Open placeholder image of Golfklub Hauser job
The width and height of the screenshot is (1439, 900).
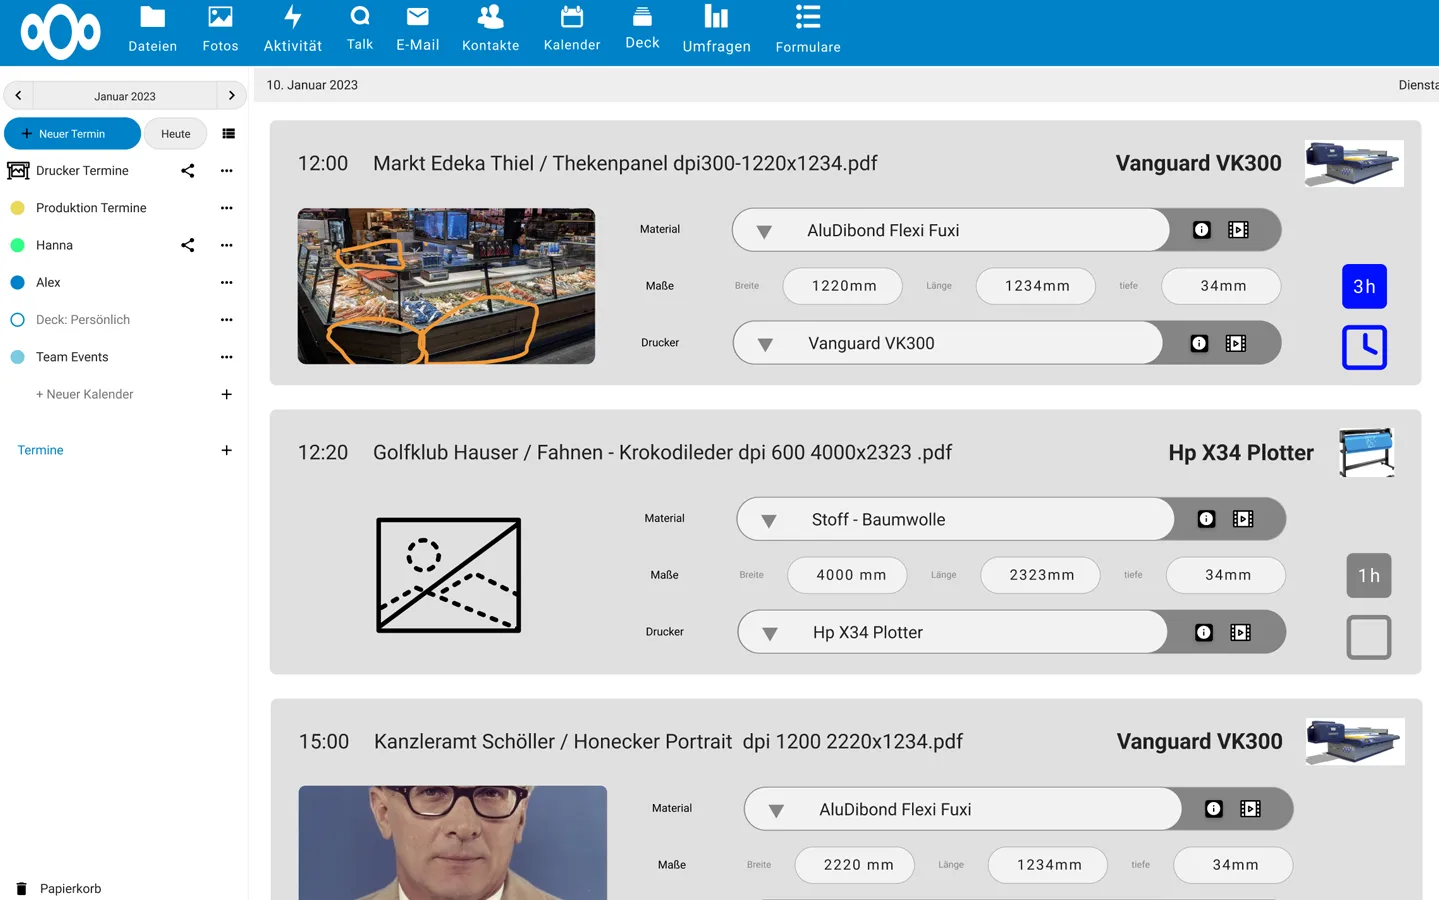[449, 575]
